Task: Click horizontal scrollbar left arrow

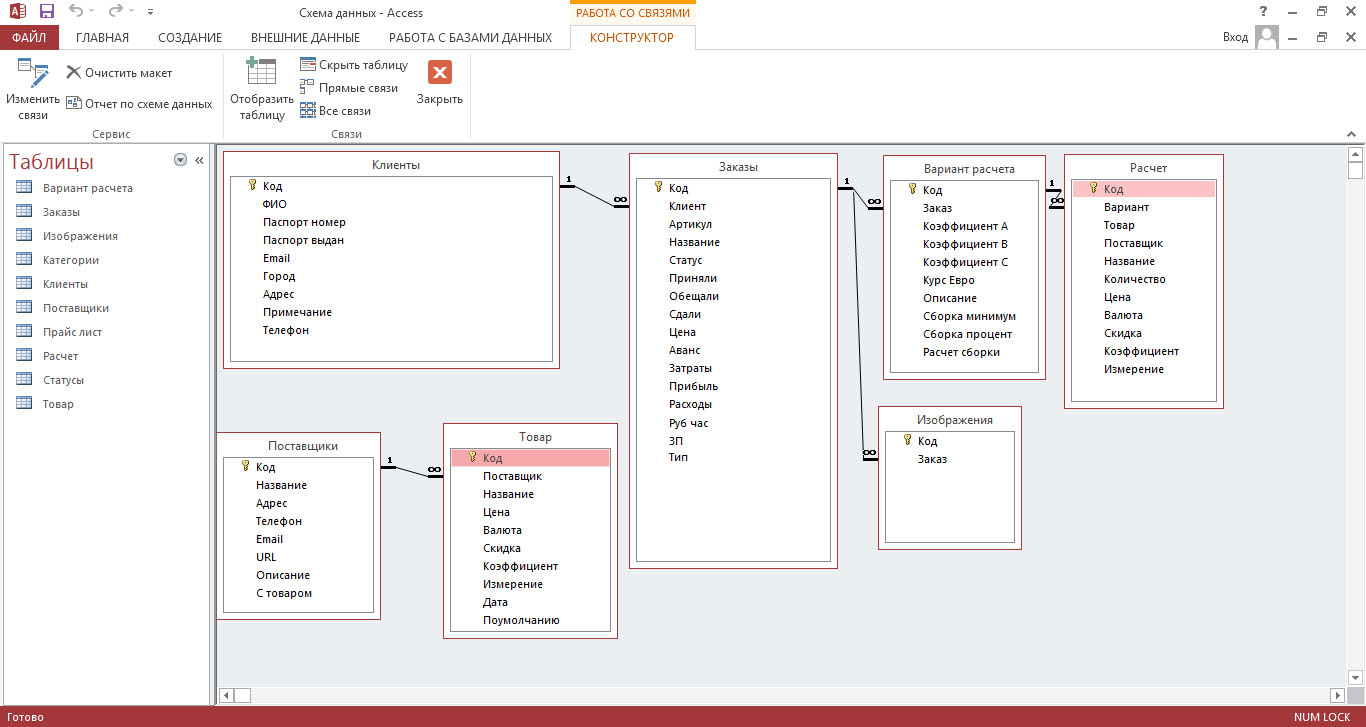Action: pyautogui.click(x=226, y=695)
